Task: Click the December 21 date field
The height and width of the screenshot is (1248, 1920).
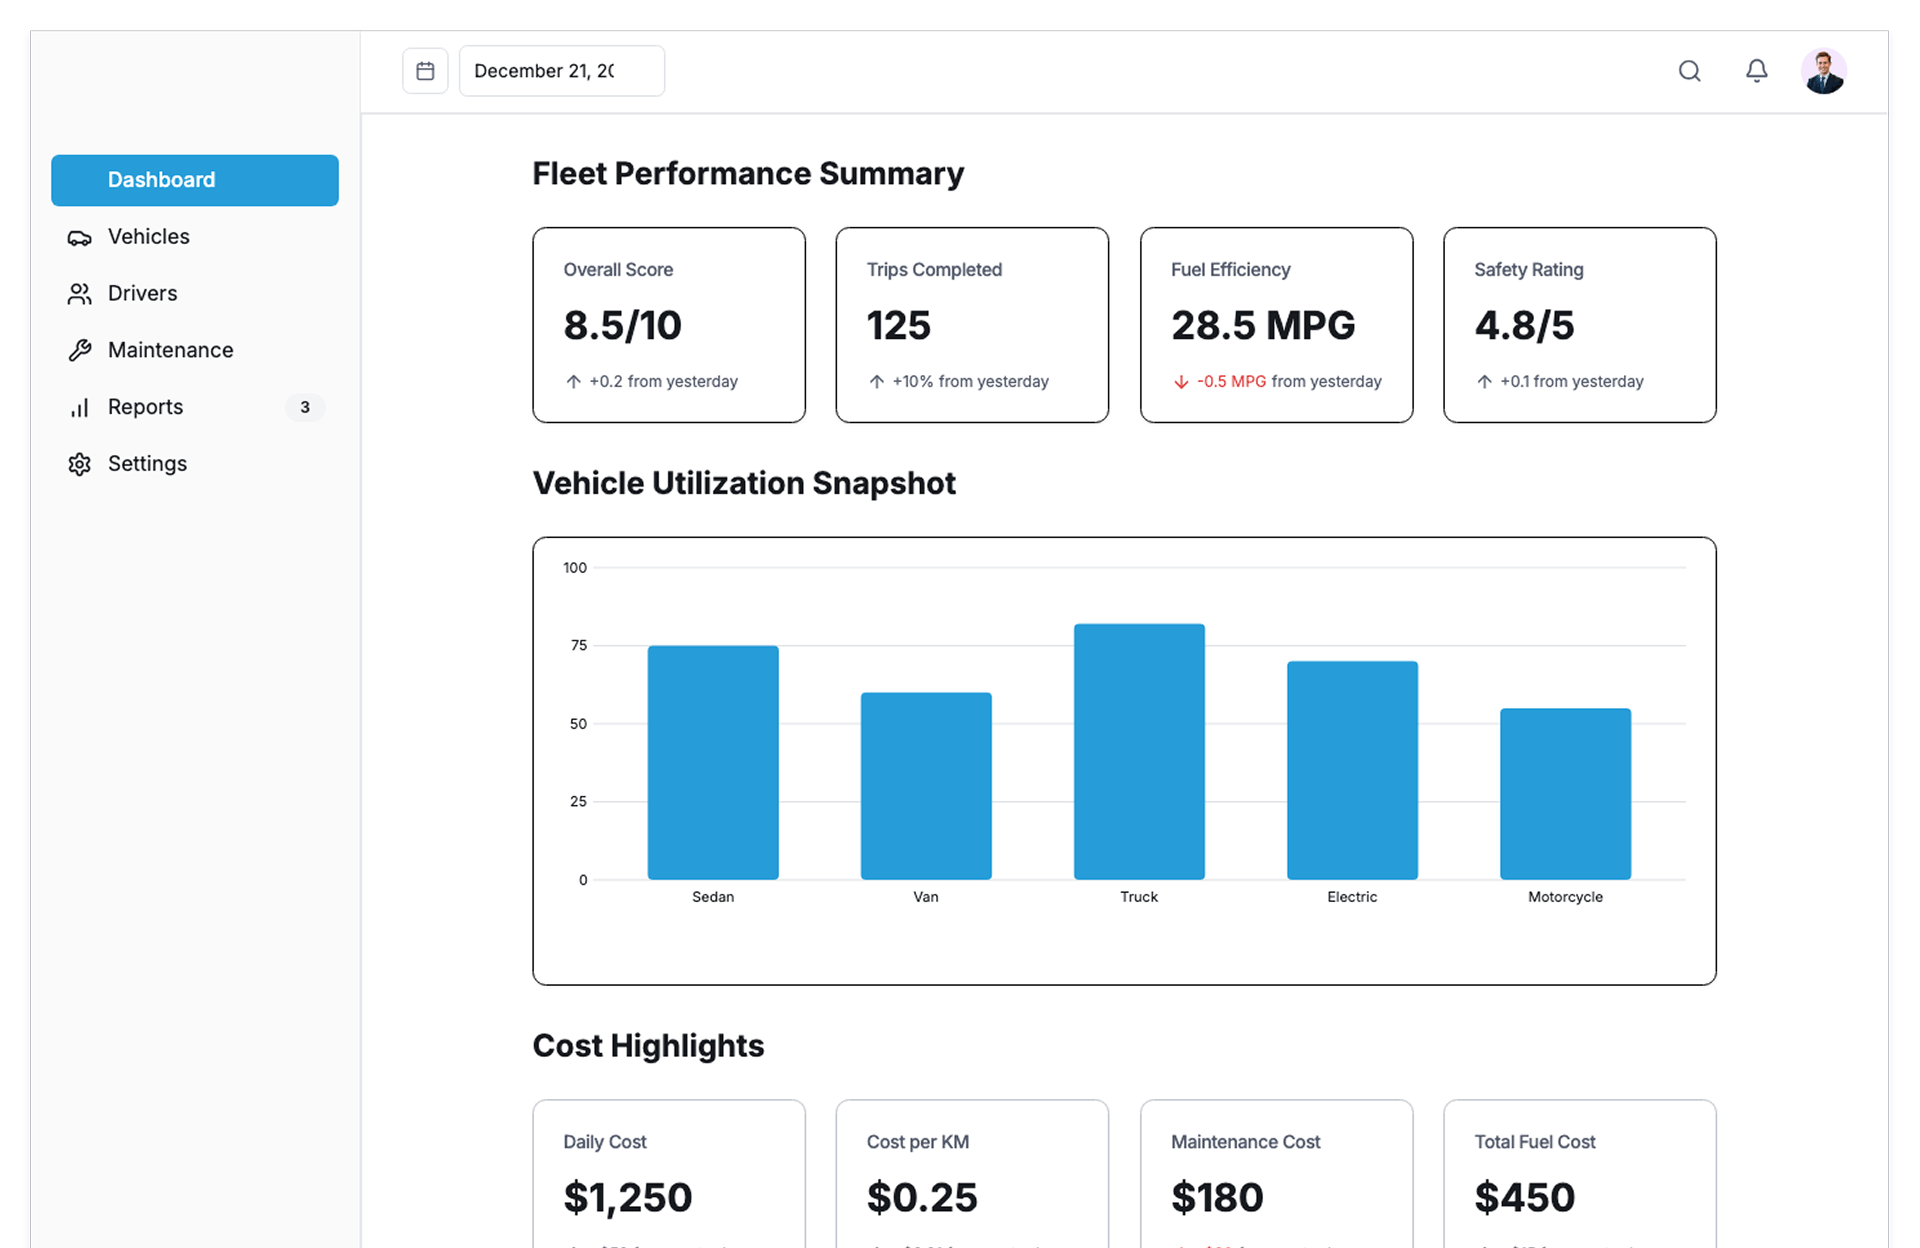Action: pyautogui.click(x=561, y=71)
